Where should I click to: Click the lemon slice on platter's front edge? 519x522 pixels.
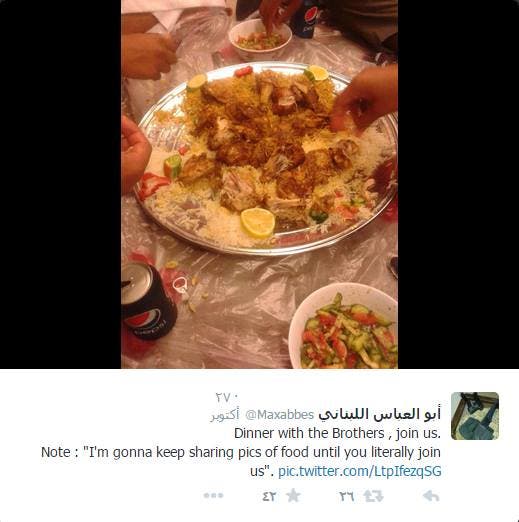pos(258,222)
